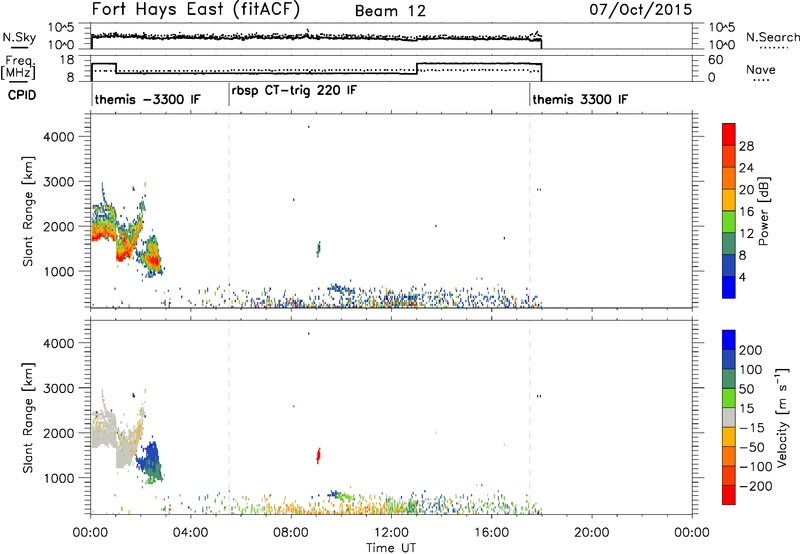Click the "16" value on the power colorbar
The image size is (800, 554).
(x=746, y=212)
